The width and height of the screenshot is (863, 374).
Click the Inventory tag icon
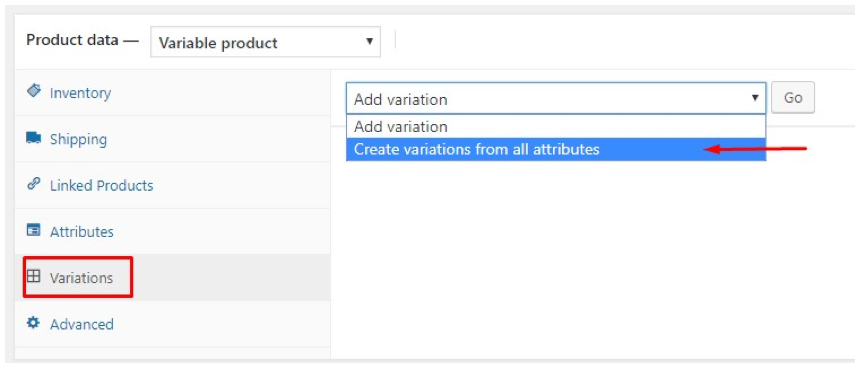click(34, 91)
